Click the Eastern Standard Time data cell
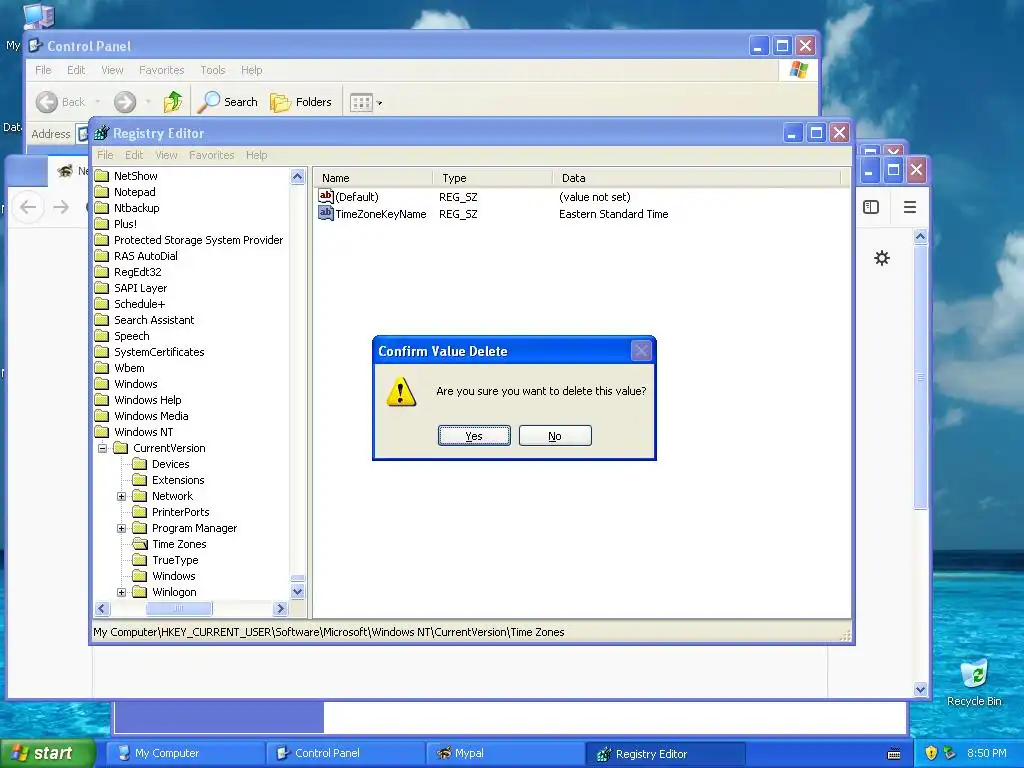 coord(613,214)
